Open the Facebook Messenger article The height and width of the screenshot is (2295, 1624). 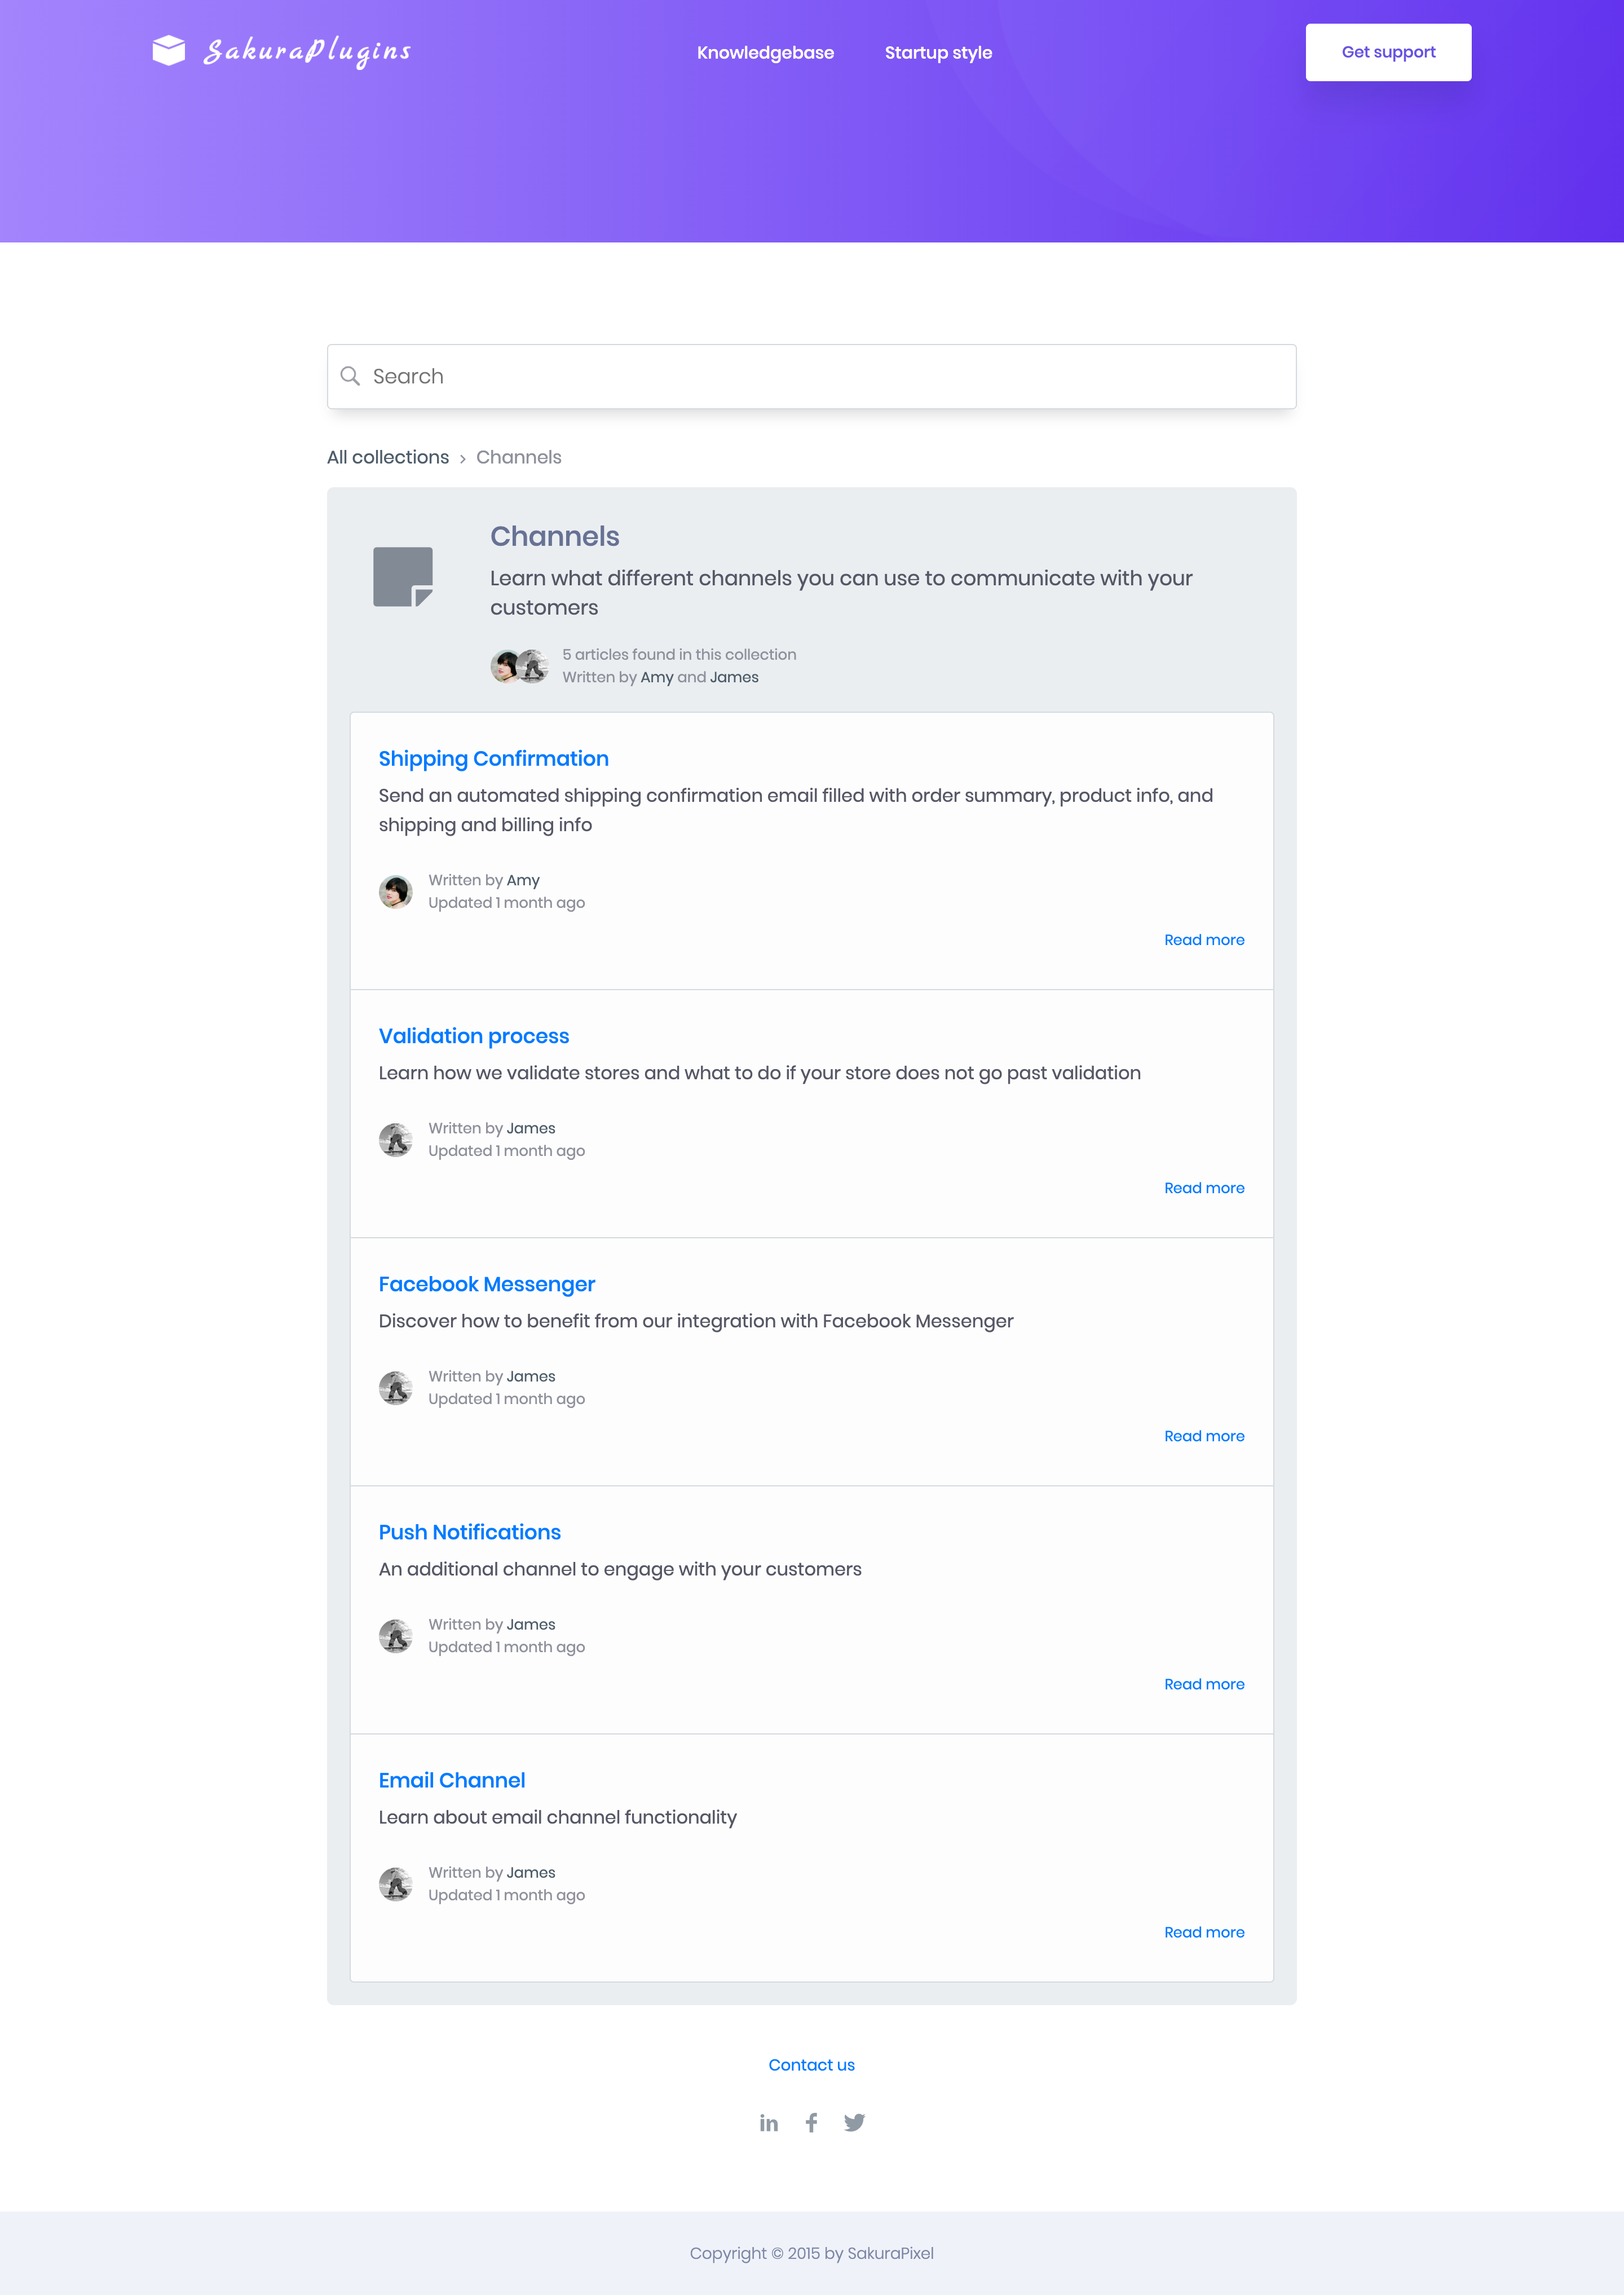(487, 1284)
